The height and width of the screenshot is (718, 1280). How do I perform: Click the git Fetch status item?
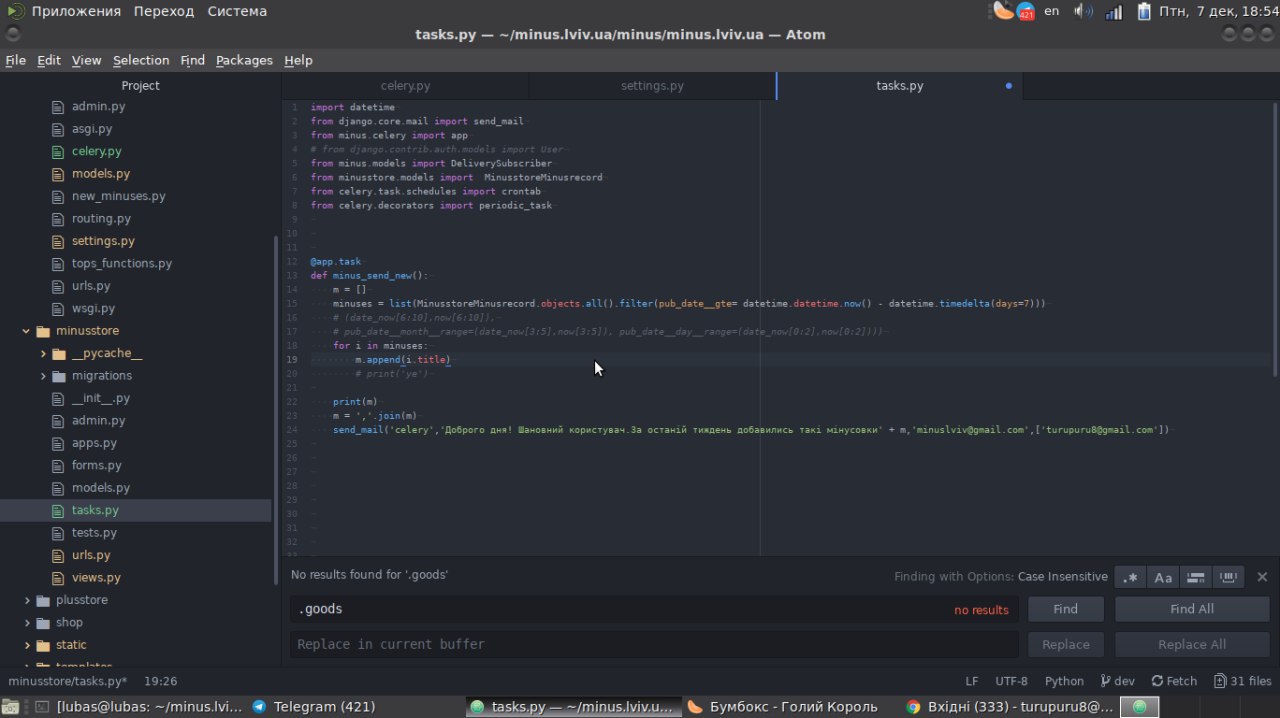coord(1174,681)
